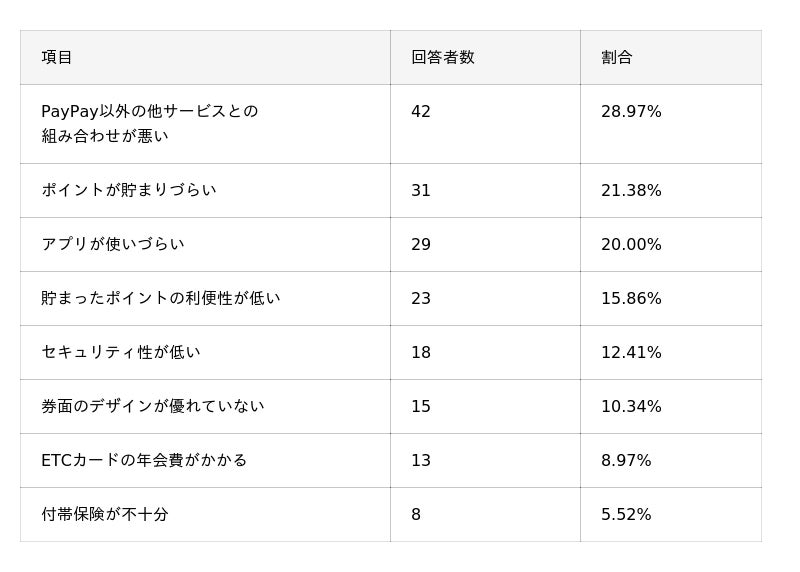This screenshot has height=572, width=800.
Task: Select the ポイントが貯まりづらい row label
Action: point(128,190)
